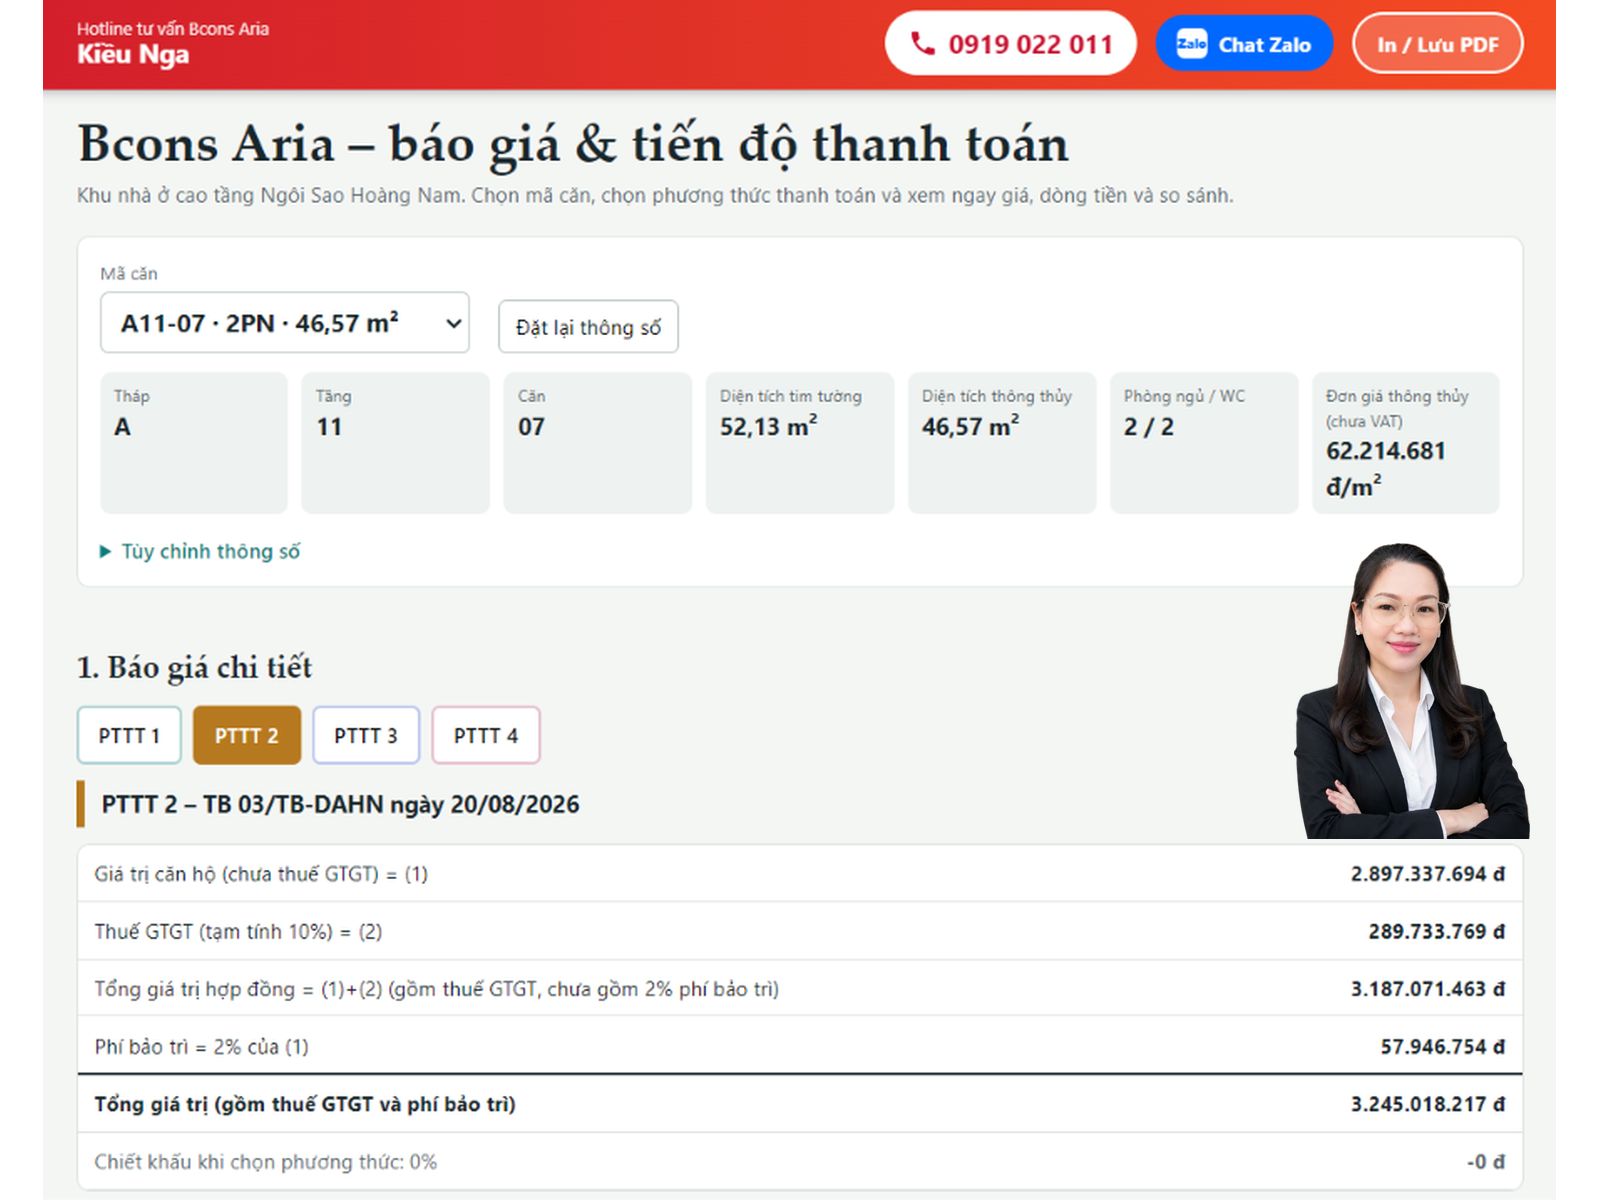1600x1200 pixels.
Task: Click the Thuế GTGT (tạm tính 10%) label
Action: tap(238, 932)
